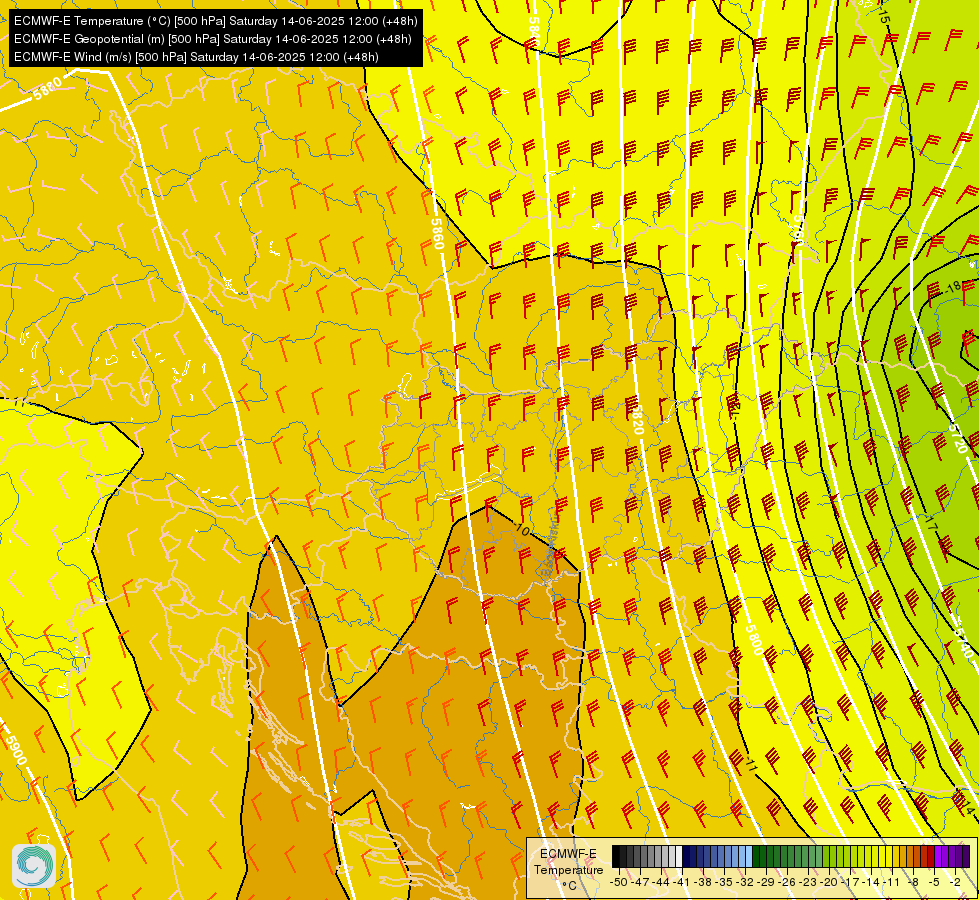Click the -20 legend scale value
The image size is (979, 900).
tap(829, 882)
